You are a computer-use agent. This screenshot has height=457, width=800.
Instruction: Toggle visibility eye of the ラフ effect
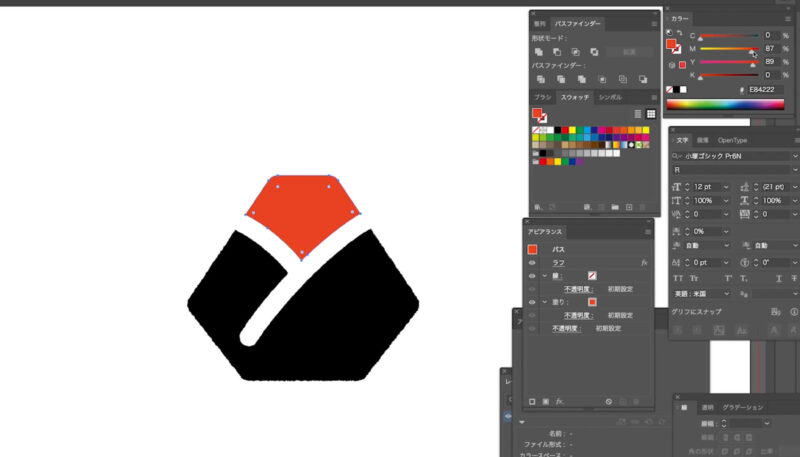coord(532,263)
